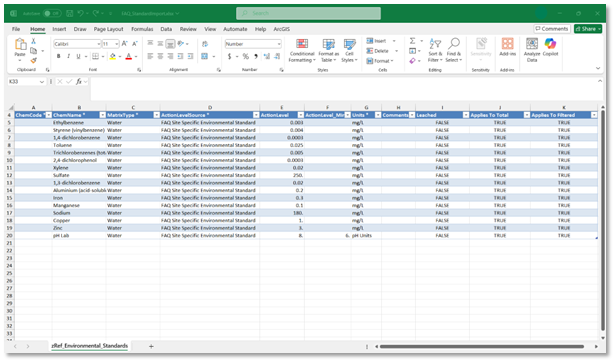Open Cell Styles gallery
The image size is (616, 364).
(349, 51)
